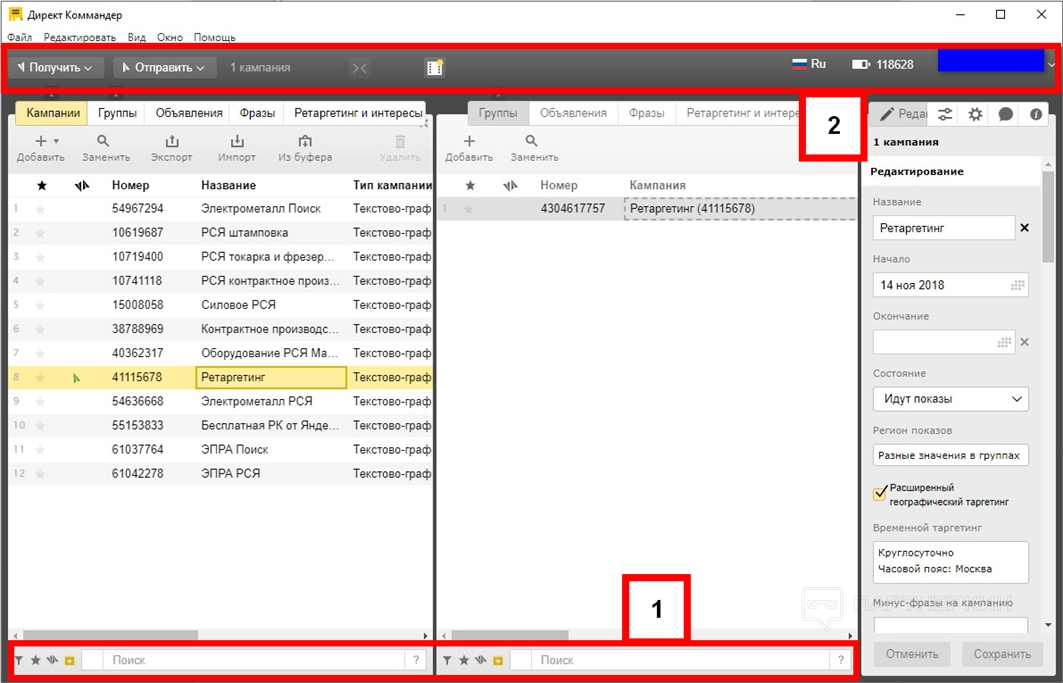Click Добавить in the campaigns panel

click(40, 149)
